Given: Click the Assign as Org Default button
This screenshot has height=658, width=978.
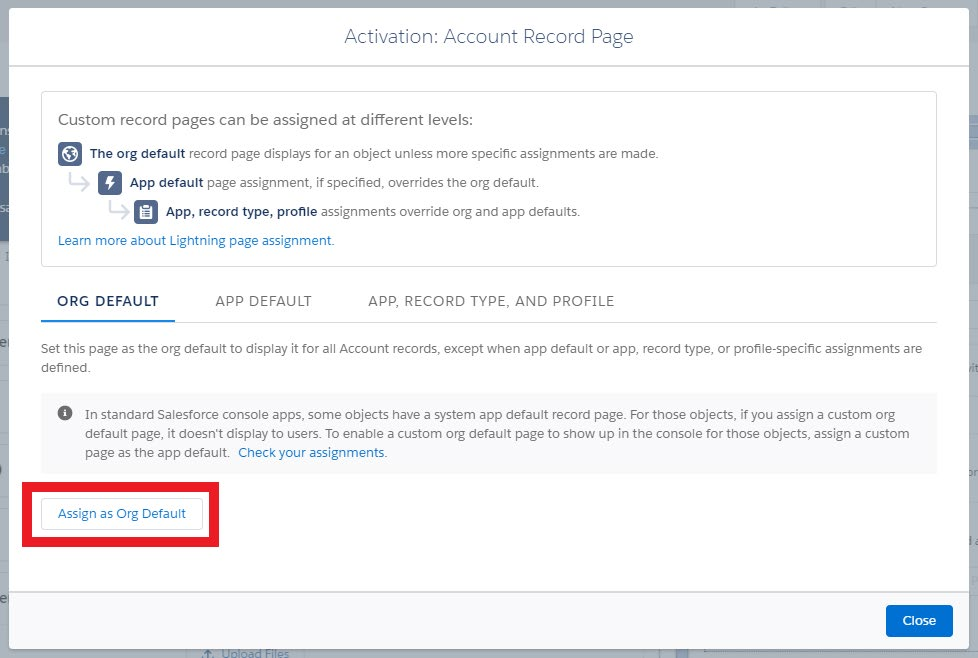Looking at the screenshot, I should click(122, 513).
